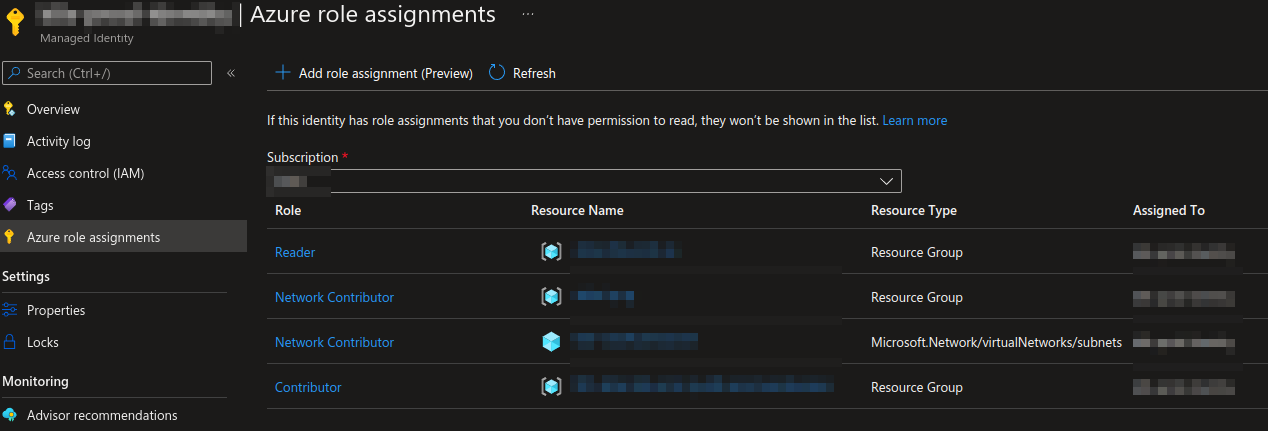This screenshot has height=431, width=1268.
Task: Open the Subscription dropdown
Action: click(584, 181)
